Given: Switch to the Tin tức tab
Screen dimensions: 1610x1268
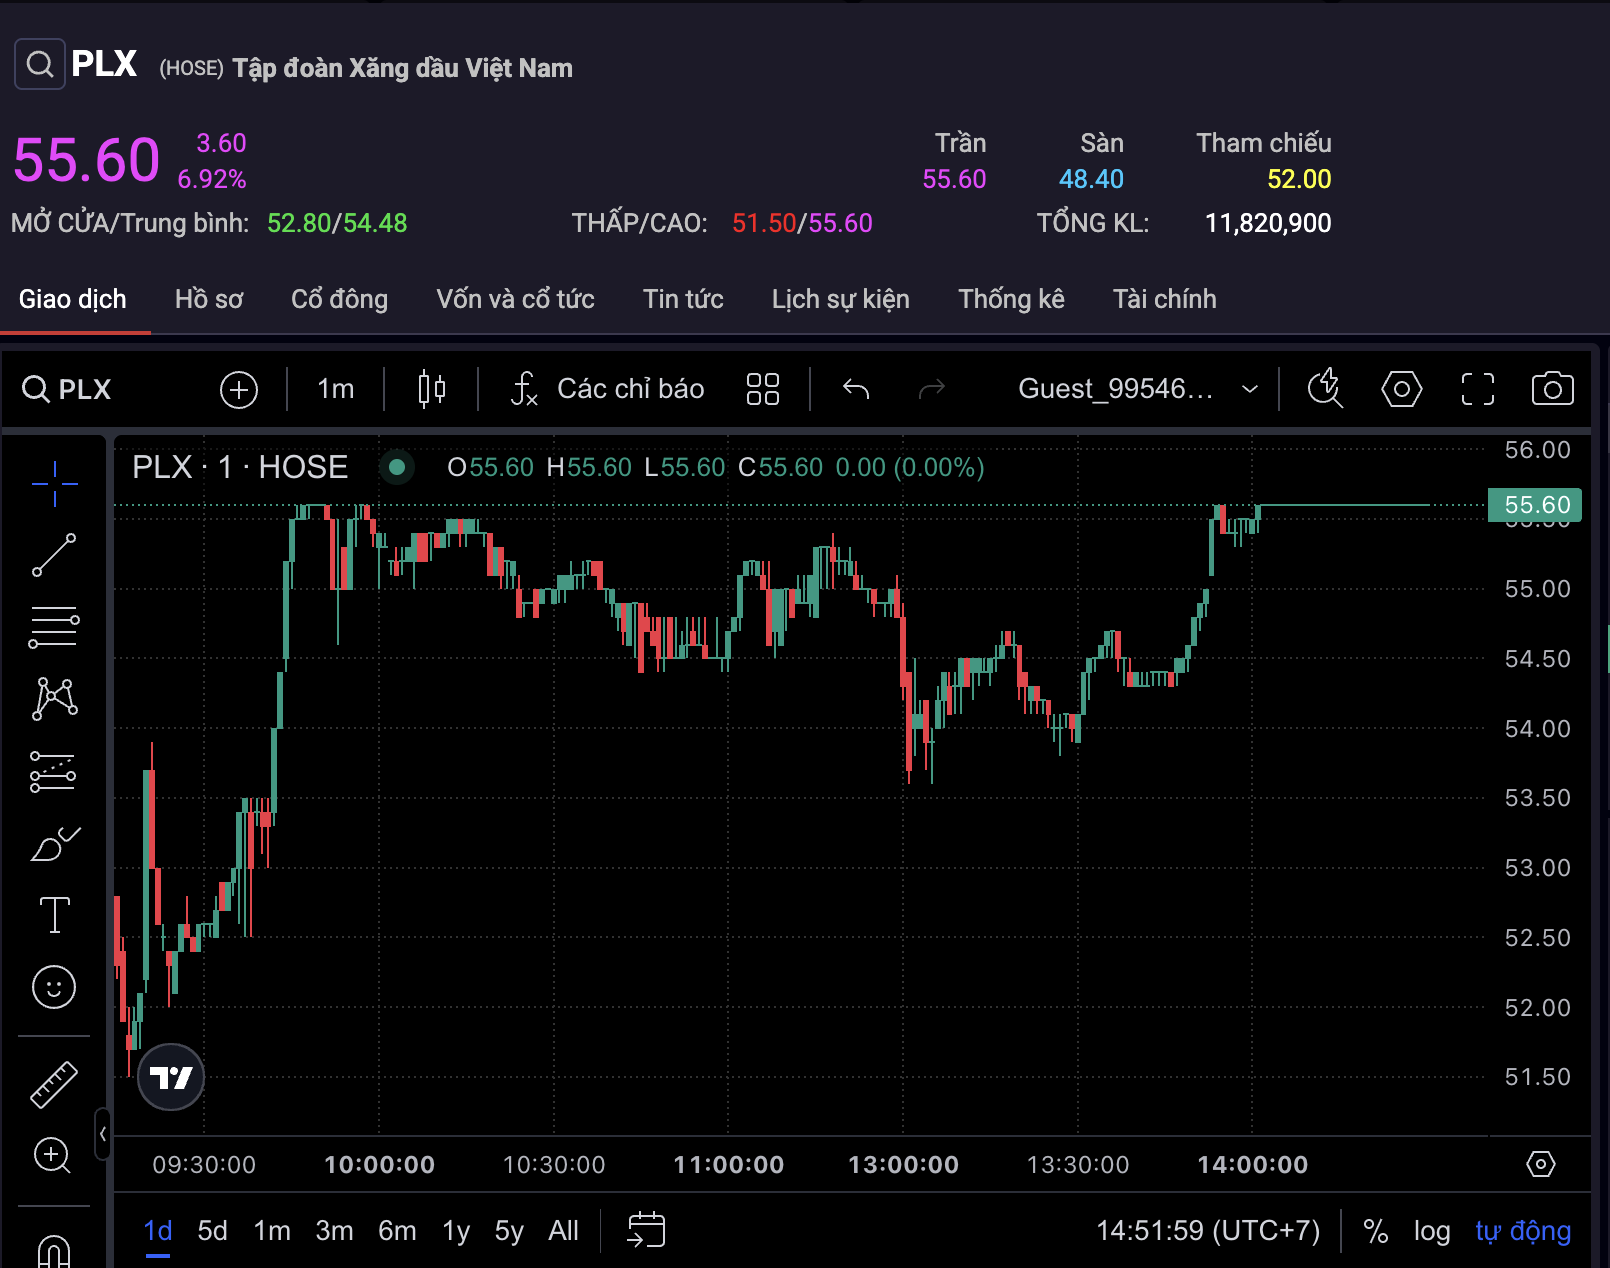Looking at the screenshot, I should click(683, 299).
